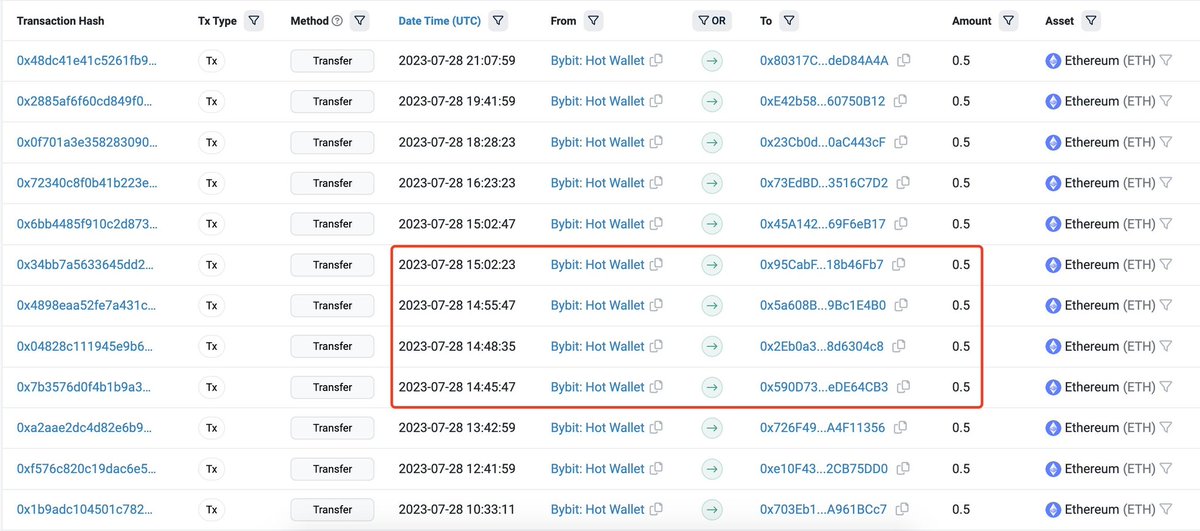Open the Date Time filter funnel
This screenshot has width=1200, height=531.
click(x=498, y=20)
